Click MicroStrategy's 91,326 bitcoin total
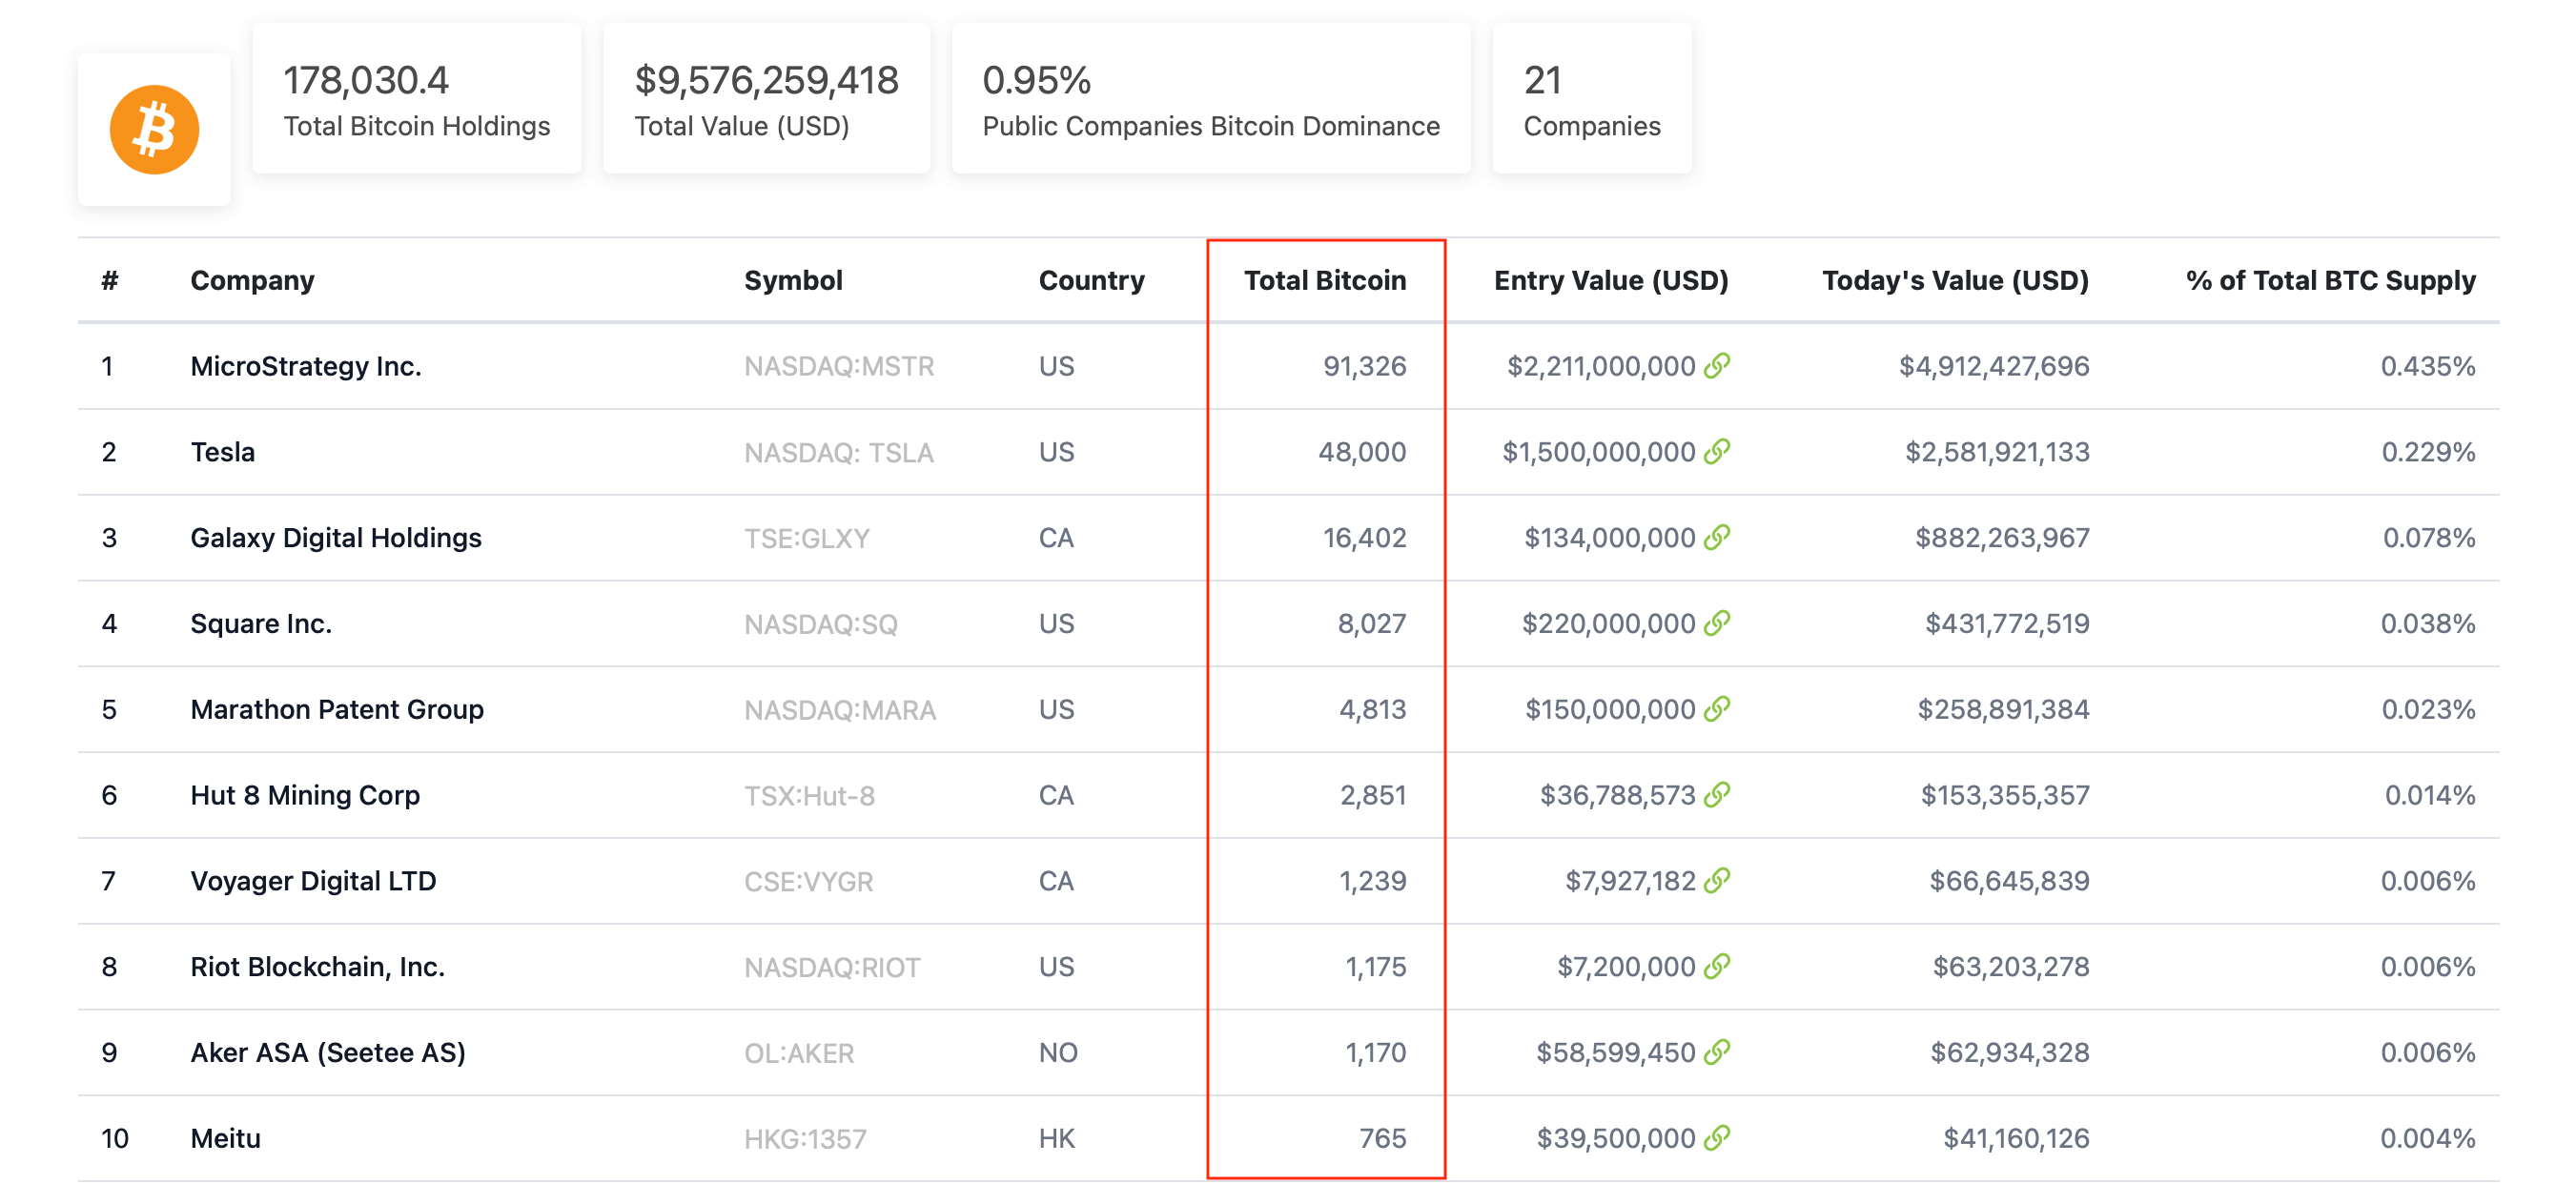Image resolution: width=2576 pixels, height=1184 pixels. [x=1364, y=366]
